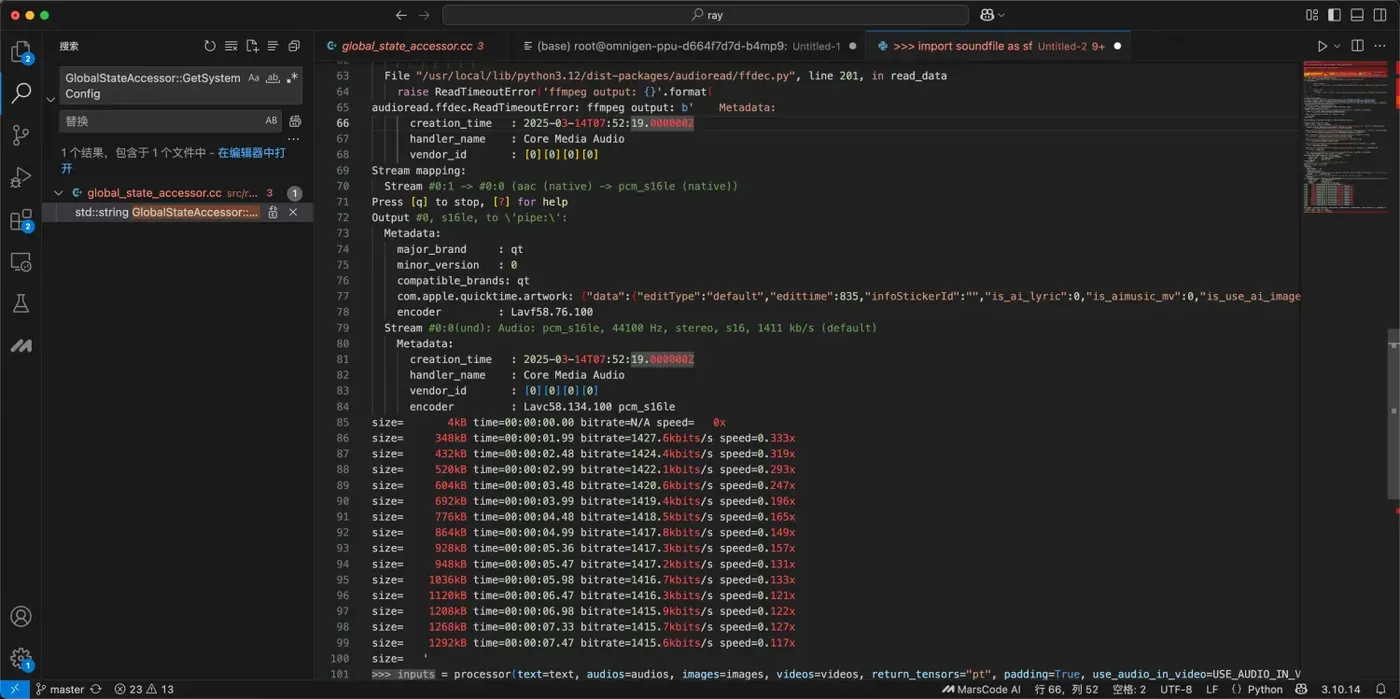1400x699 pixels.
Task: Split editor right
Action: [x=1357, y=46]
